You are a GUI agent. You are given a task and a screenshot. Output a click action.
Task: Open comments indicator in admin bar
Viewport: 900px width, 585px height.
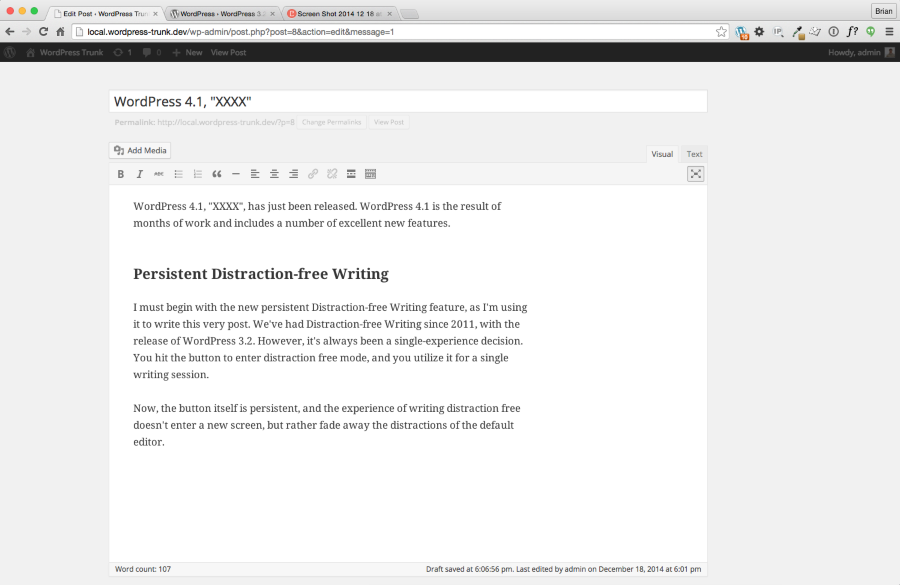click(152, 52)
